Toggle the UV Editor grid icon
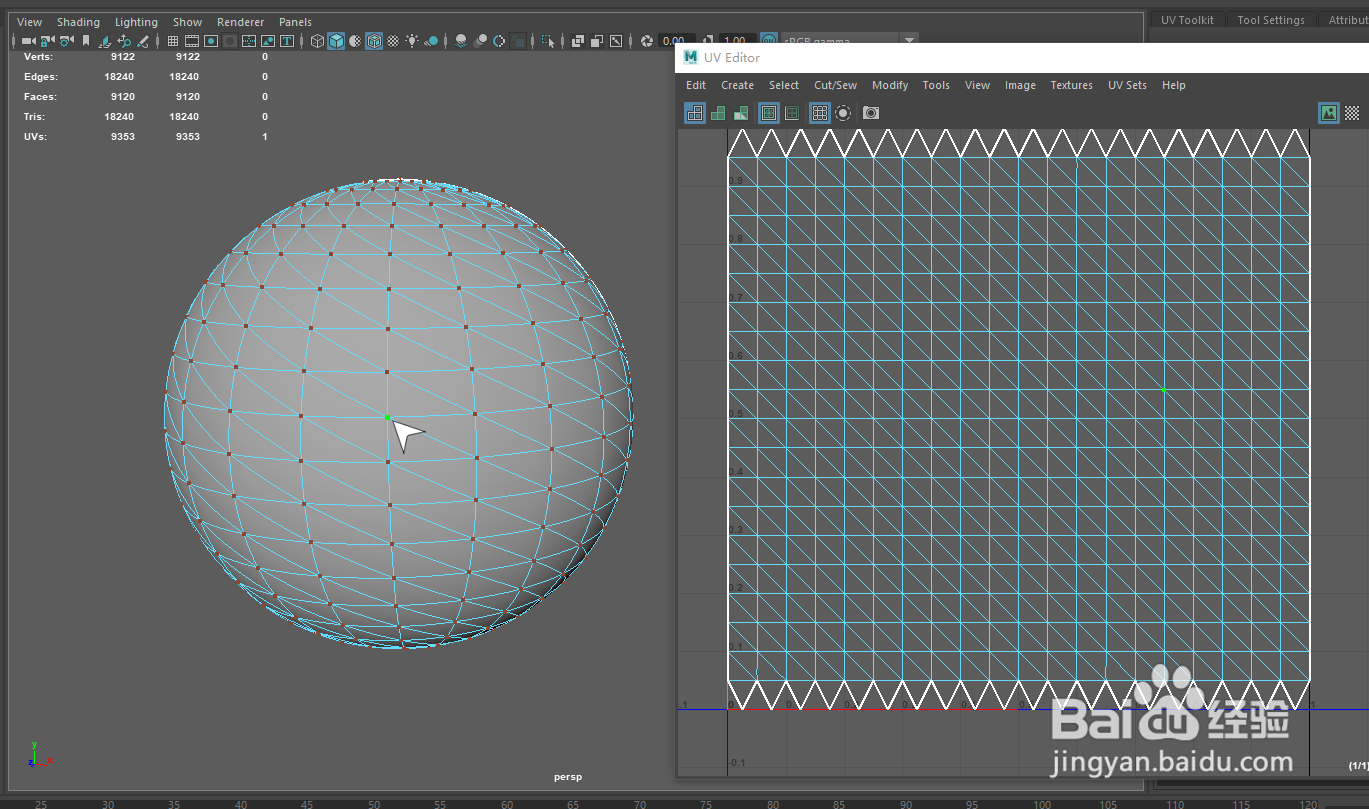This screenshot has height=809, width=1369. 820,113
